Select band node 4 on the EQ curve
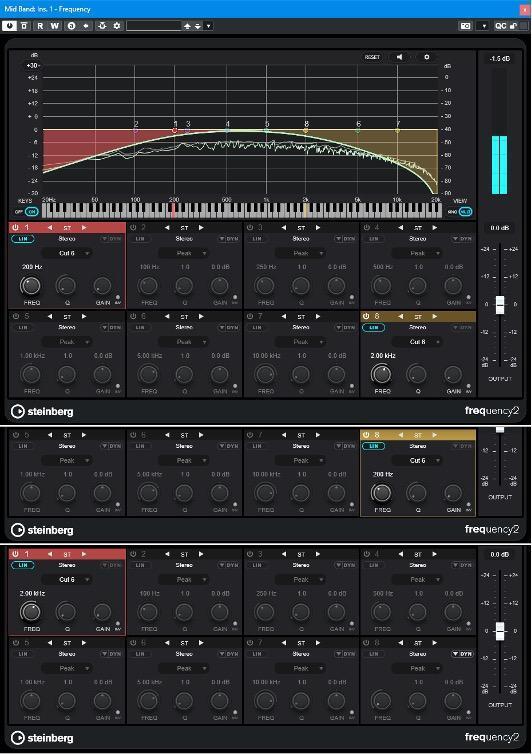 [228, 130]
